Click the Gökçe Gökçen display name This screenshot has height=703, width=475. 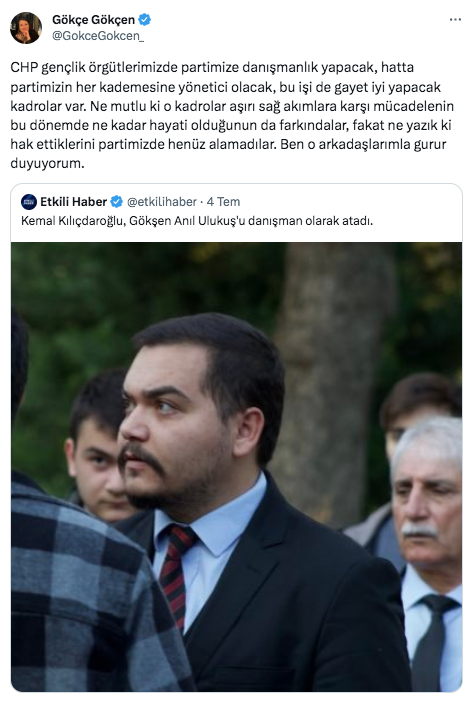click(x=93, y=20)
